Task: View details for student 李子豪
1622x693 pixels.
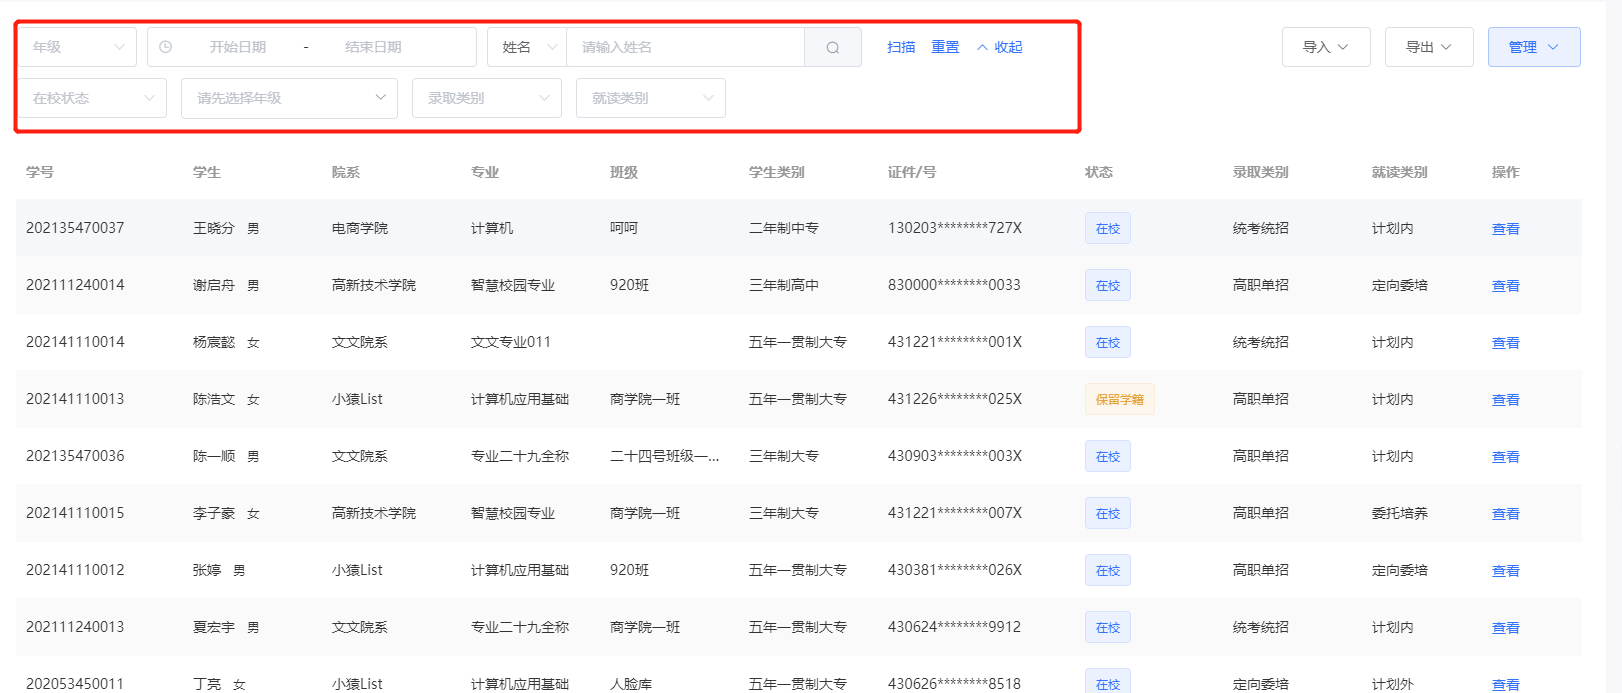Action: [1505, 514]
